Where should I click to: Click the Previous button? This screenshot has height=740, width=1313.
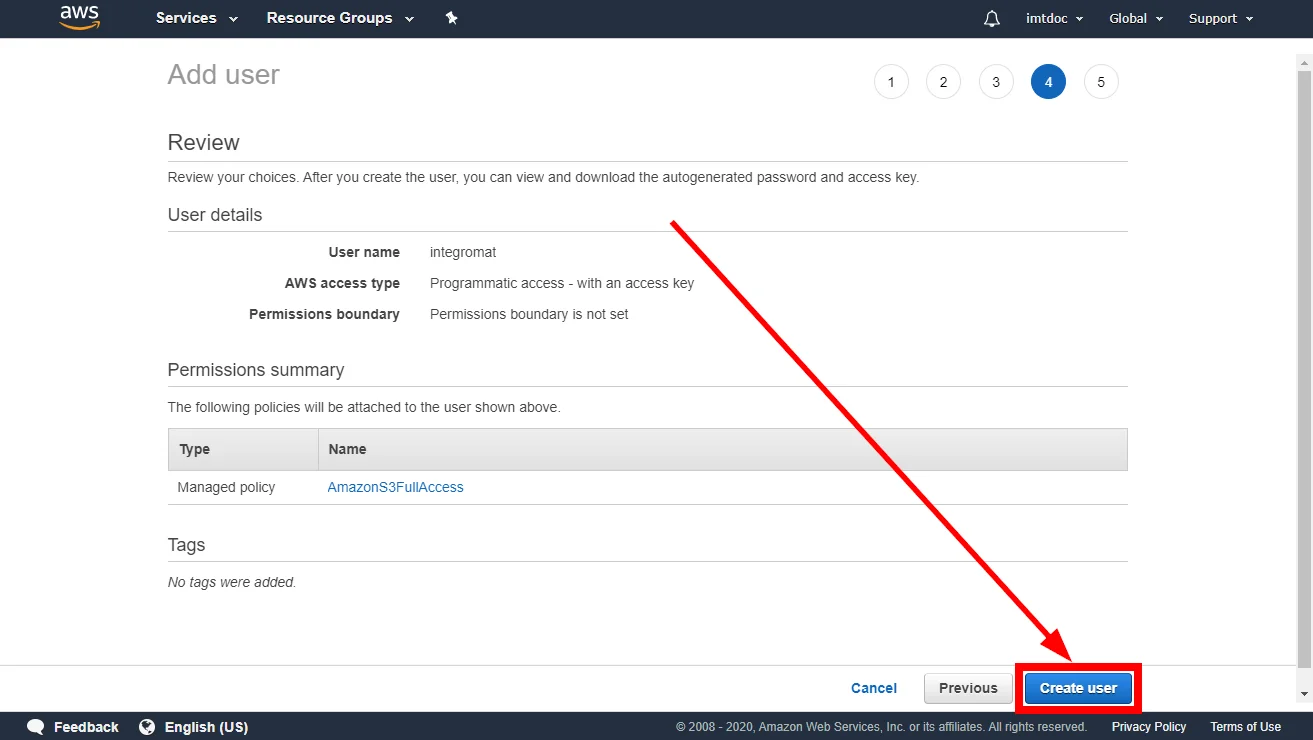(968, 688)
